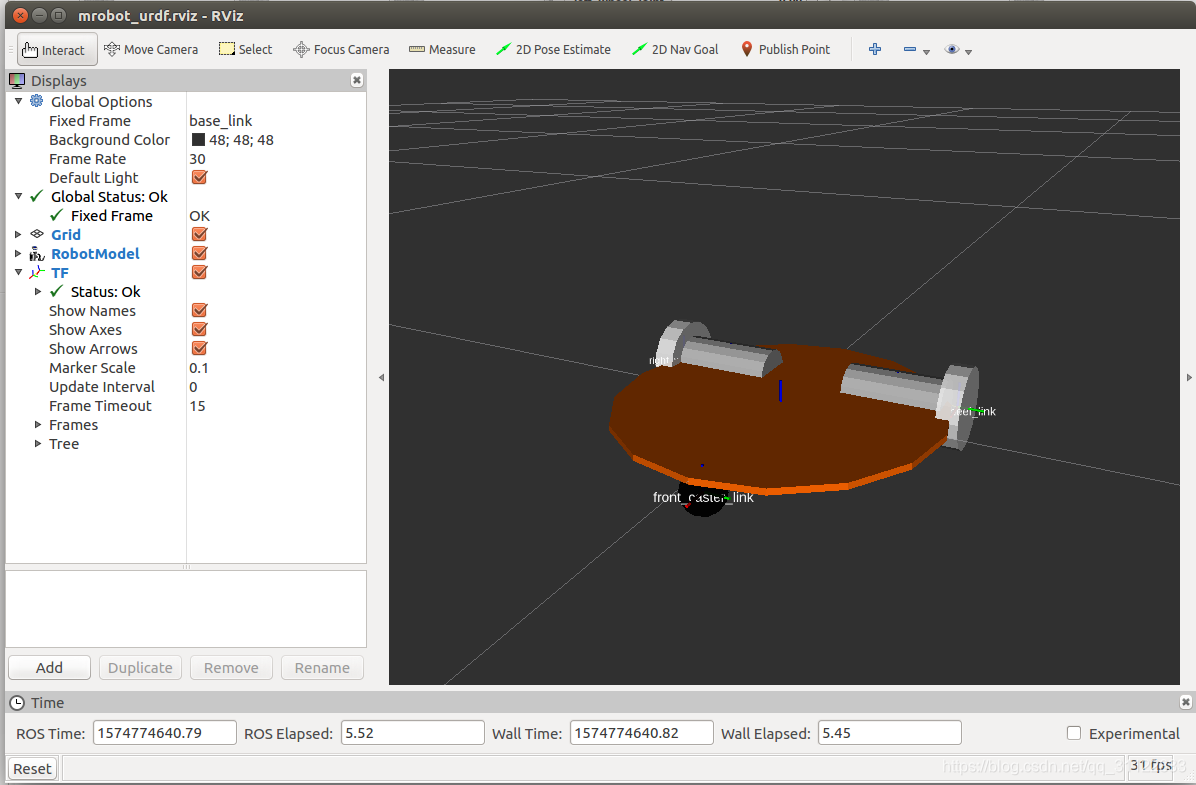Click the Displays panel monitor icon
Viewport: 1196px width, 785px height.
[x=17, y=80]
